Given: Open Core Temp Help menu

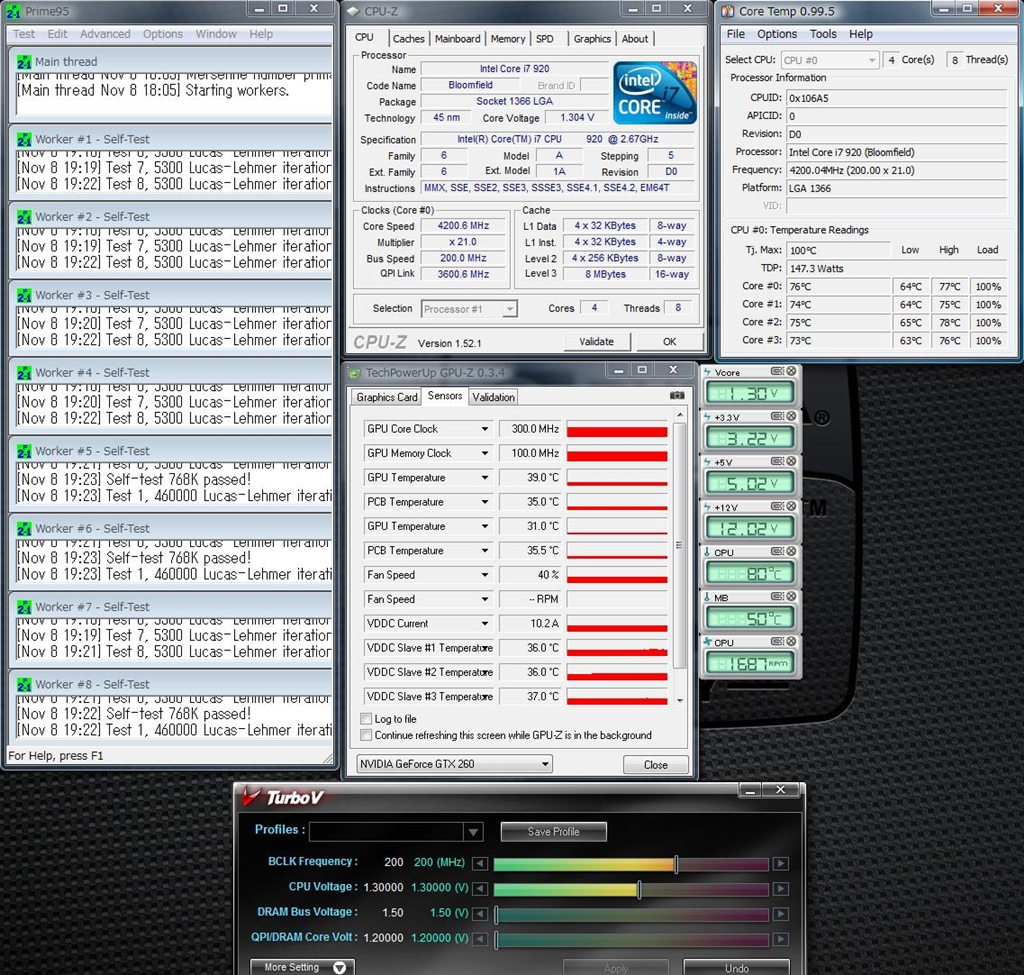Looking at the screenshot, I should (x=861, y=34).
